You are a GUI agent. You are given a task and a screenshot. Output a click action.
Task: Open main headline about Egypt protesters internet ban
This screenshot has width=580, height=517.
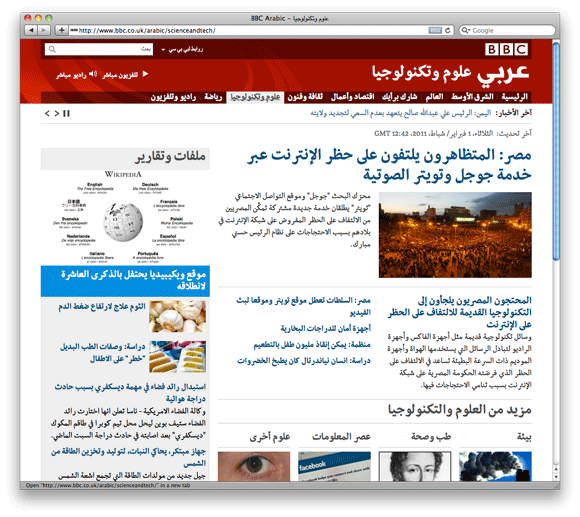tap(389, 165)
